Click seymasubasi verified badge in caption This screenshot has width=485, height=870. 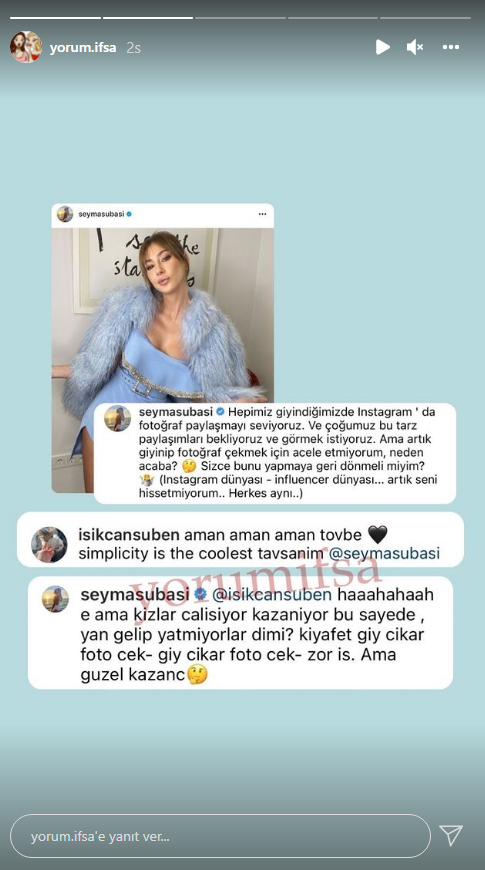[219, 412]
